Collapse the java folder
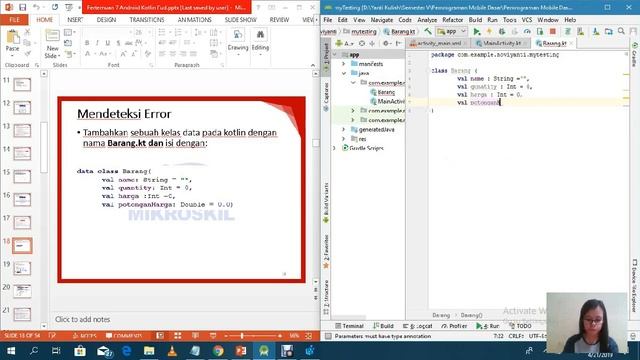 click(344, 73)
